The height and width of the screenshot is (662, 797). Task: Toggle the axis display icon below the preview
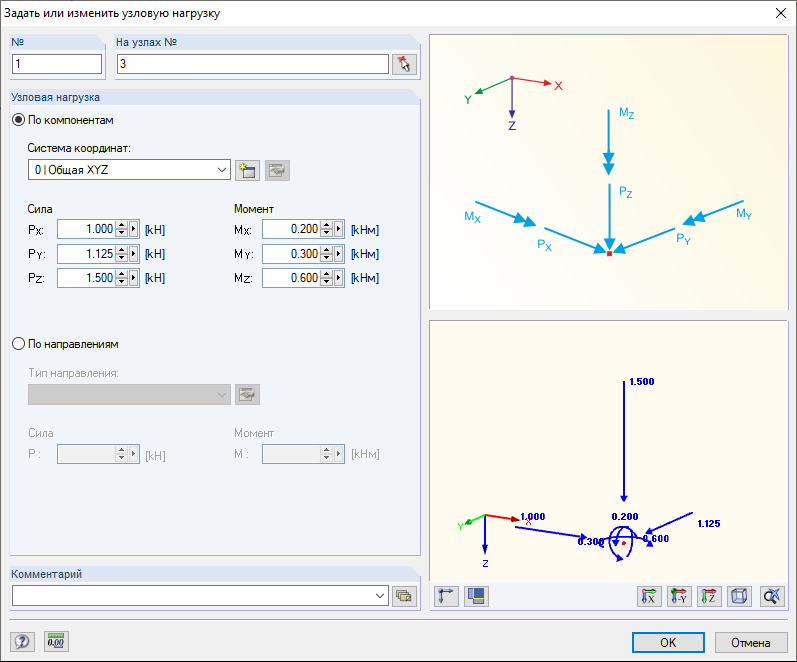(446, 596)
